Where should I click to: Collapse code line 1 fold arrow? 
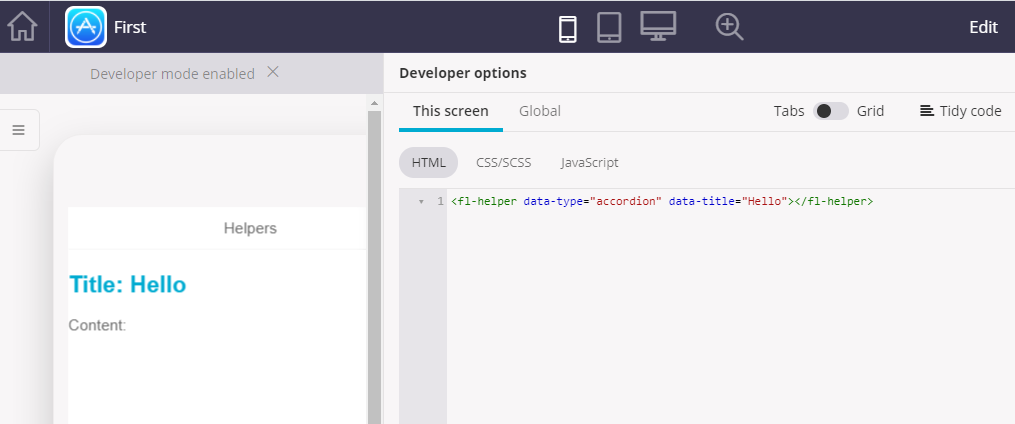pos(421,202)
